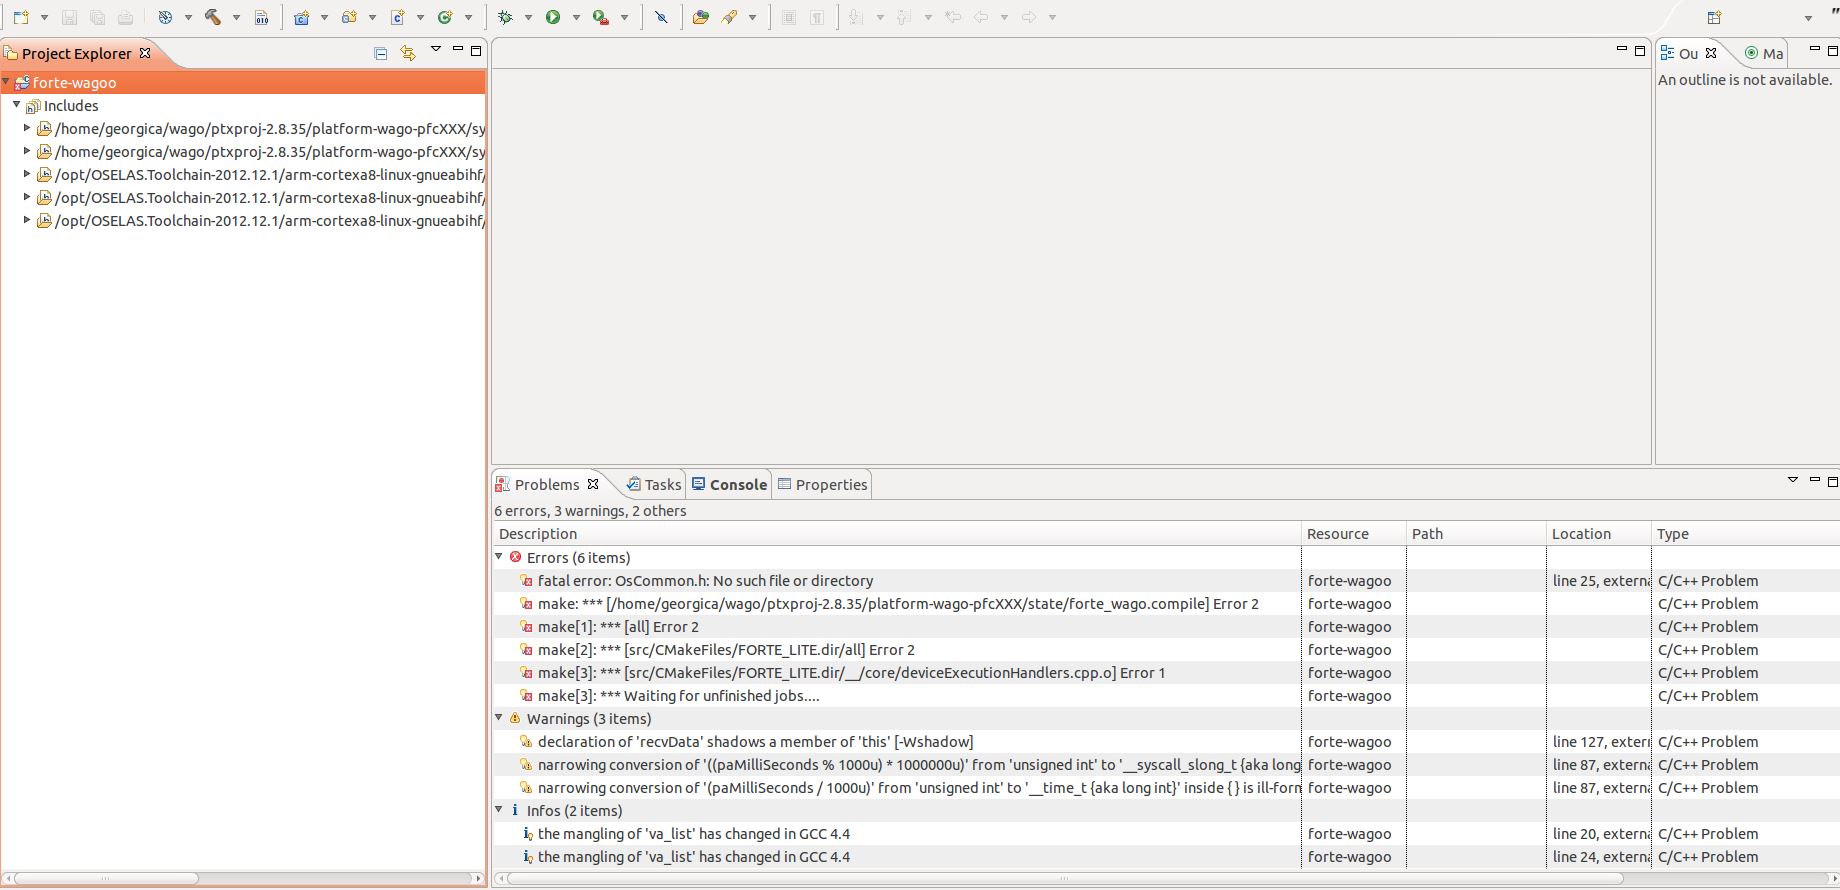Click the New C++ Class icon
Viewport: 1840px width, 890px height.
(445, 17)
